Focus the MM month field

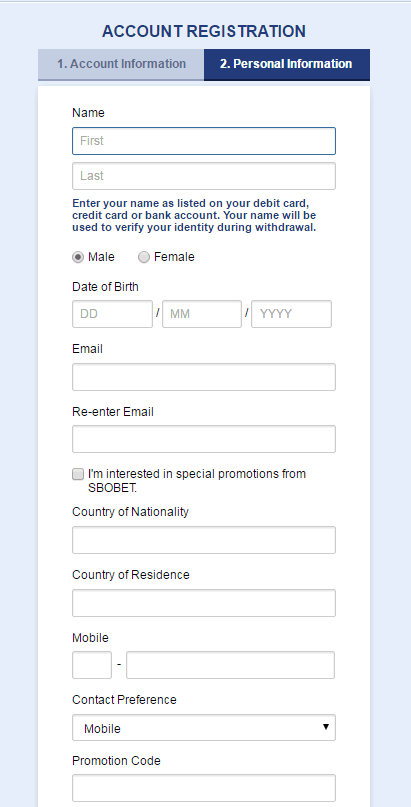coord(202,314)
